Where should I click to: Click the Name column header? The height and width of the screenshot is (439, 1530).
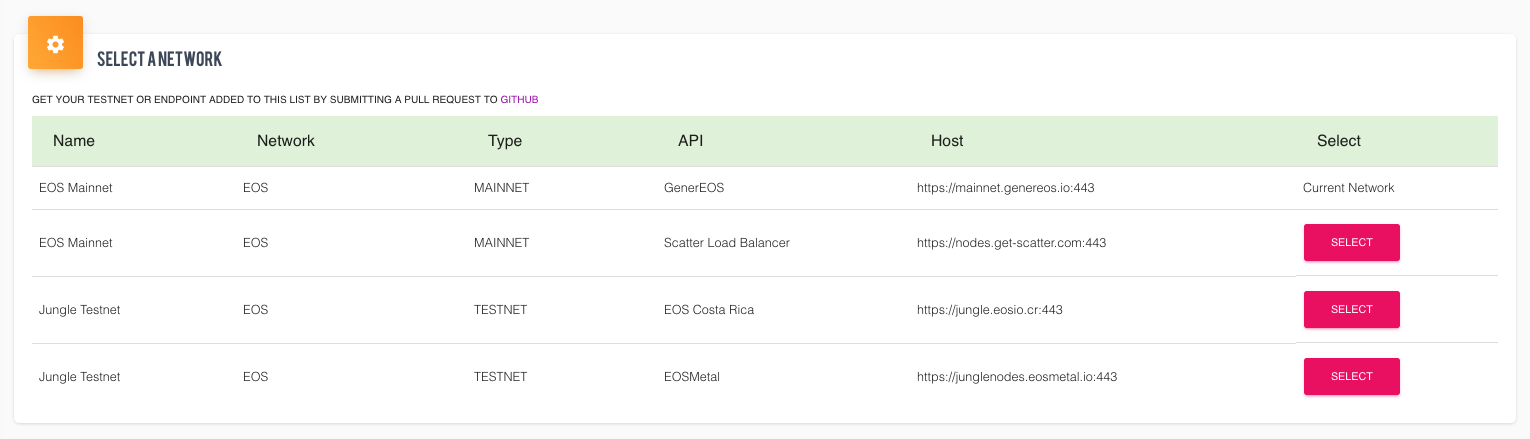(74, 141)
